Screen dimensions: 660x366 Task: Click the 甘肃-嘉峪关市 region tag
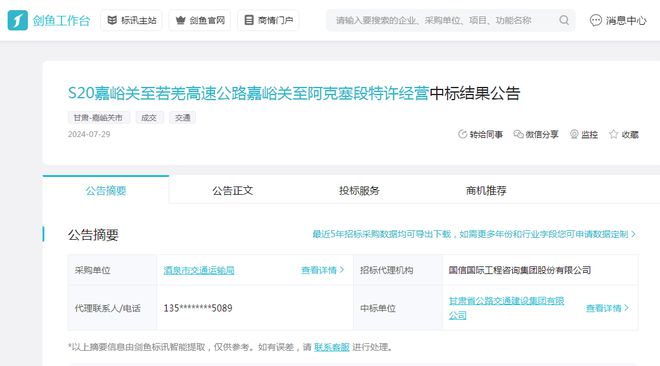click(x=98, y=118)
